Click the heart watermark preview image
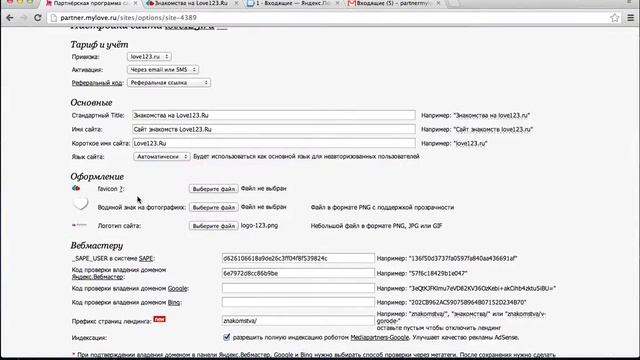 [x=80, y=203]
